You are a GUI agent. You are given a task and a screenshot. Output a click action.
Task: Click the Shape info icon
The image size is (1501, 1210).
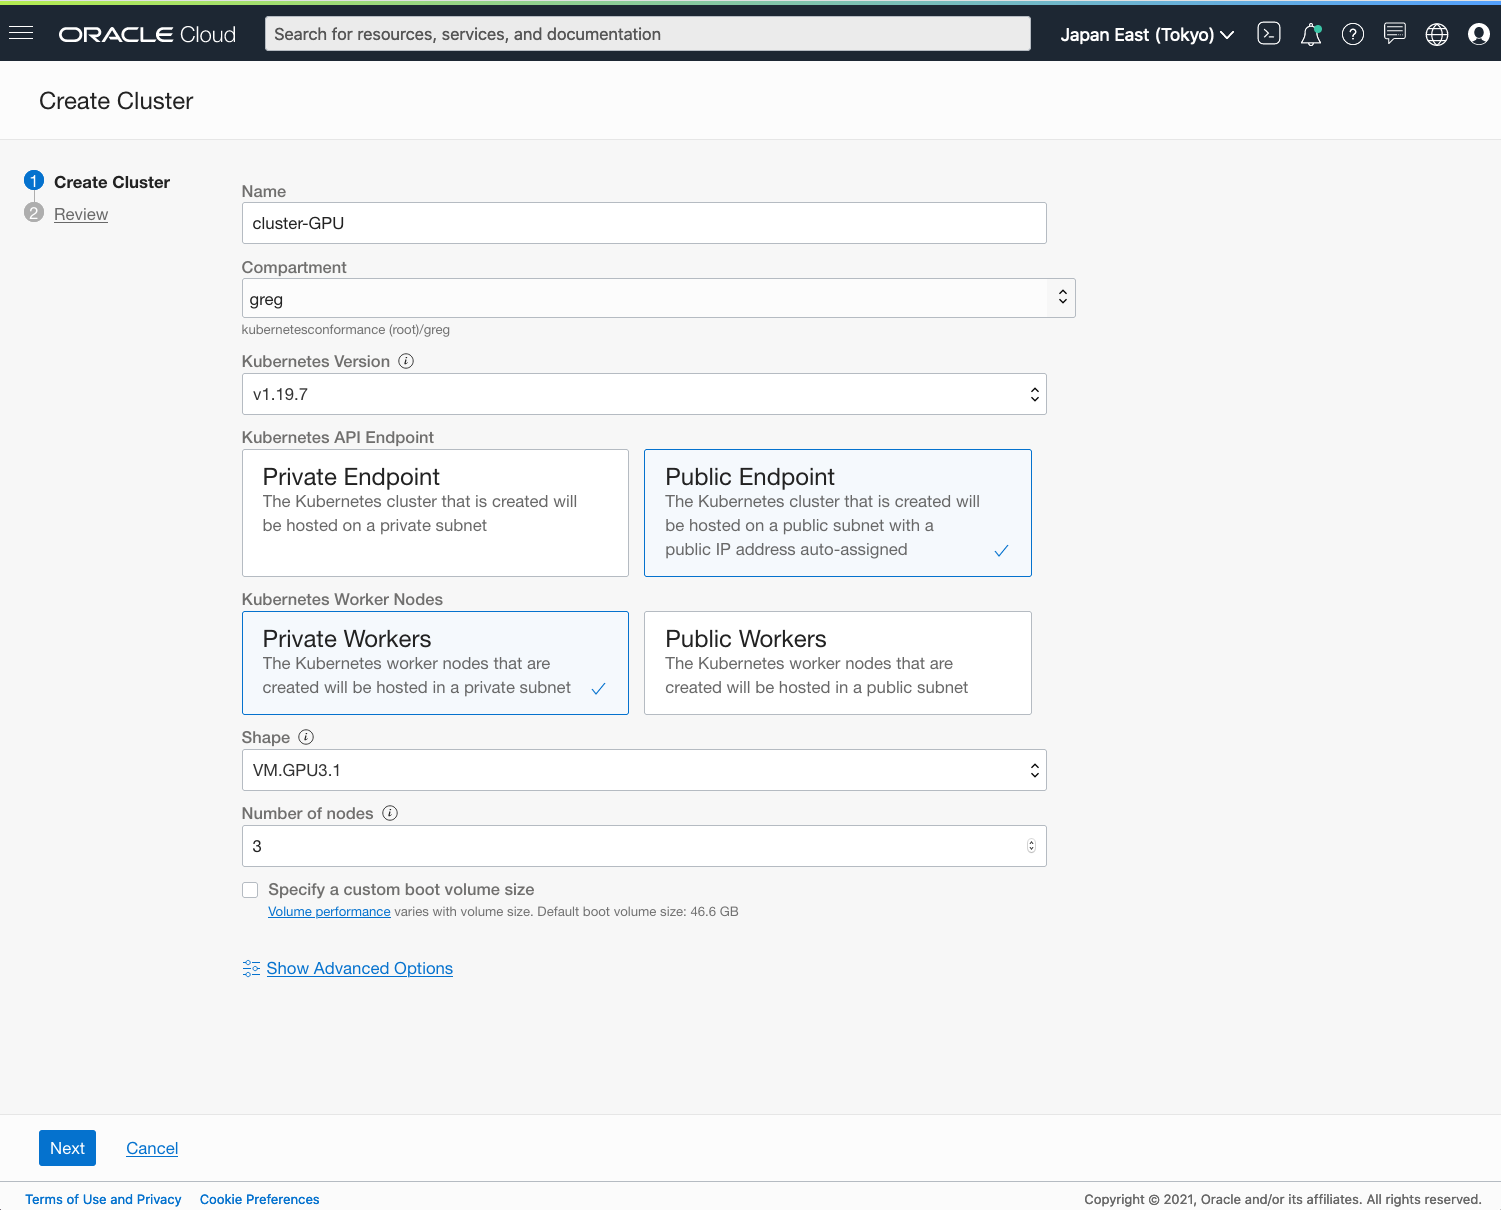306,737
